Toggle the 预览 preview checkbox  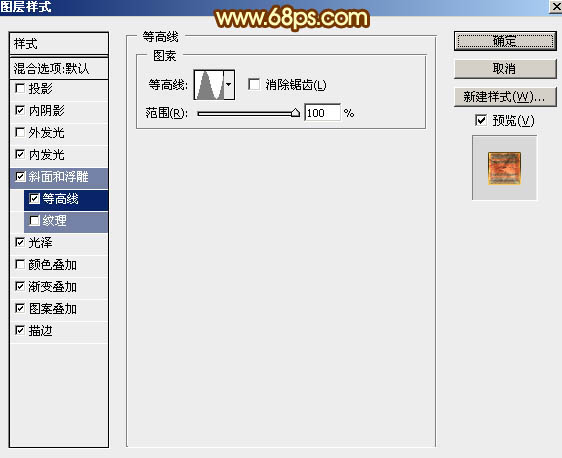click(481, 120)
